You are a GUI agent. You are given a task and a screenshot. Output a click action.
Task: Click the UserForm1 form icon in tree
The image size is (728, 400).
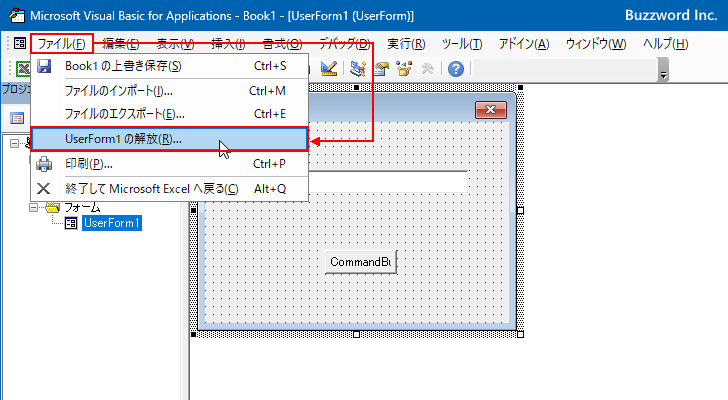71,223
